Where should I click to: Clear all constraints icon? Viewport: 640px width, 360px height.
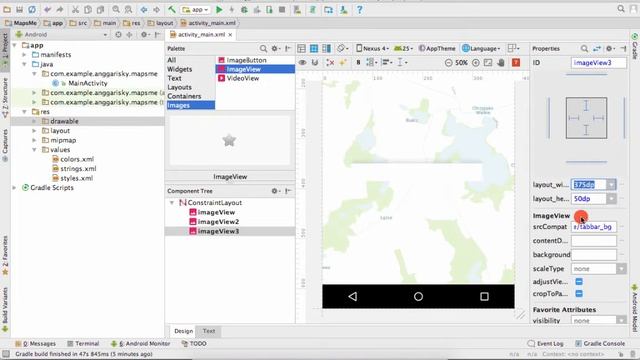[330, 62]
